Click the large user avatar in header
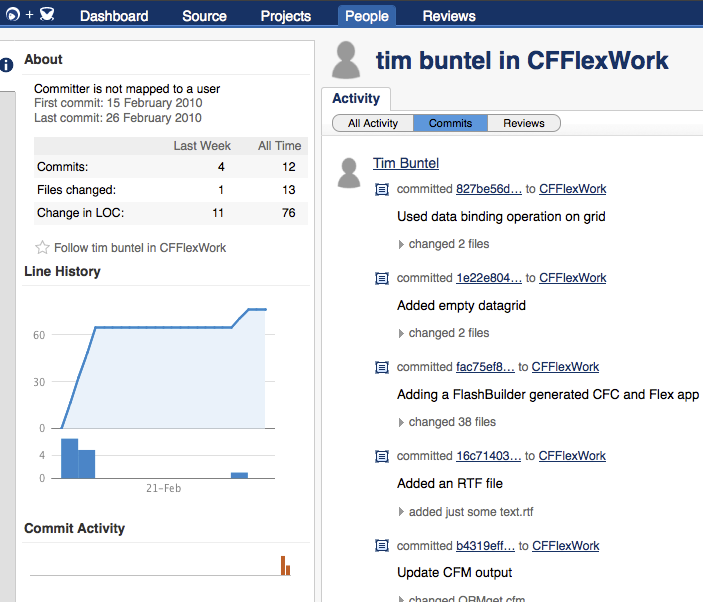This screenshot has height=602, width=703. coord(347,60)
